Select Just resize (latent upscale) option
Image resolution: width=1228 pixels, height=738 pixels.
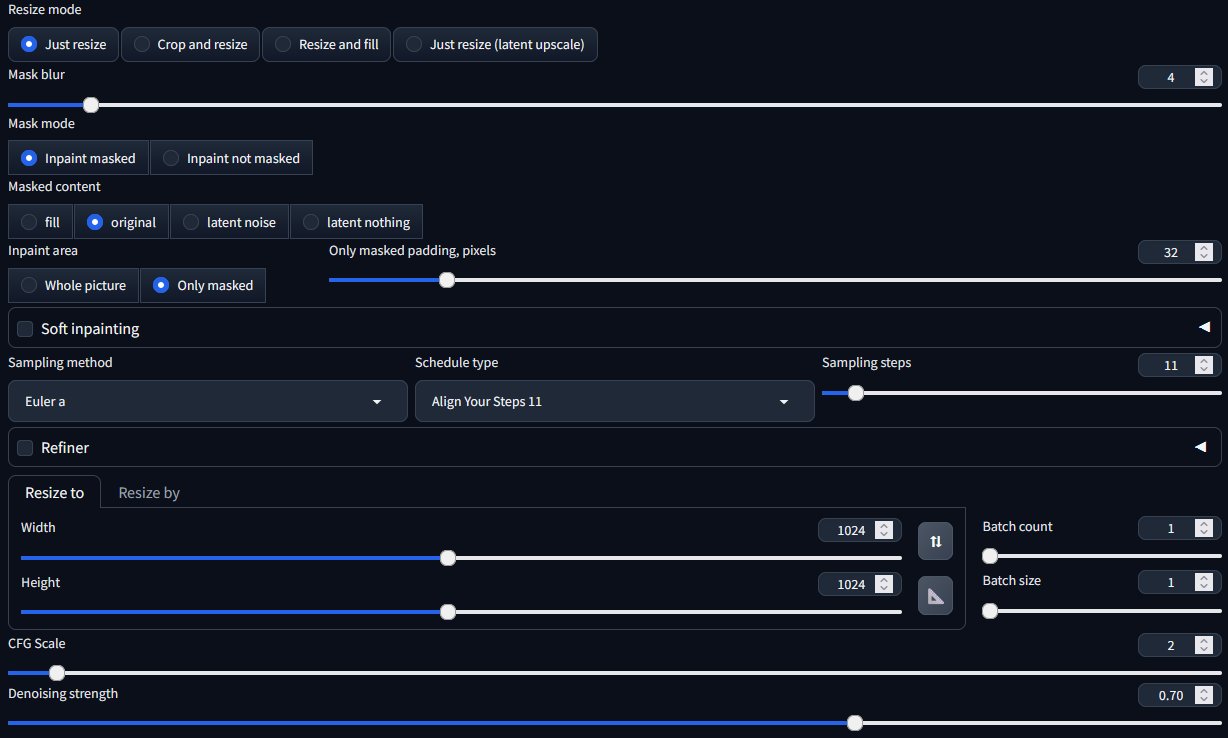tap(495, 45)
